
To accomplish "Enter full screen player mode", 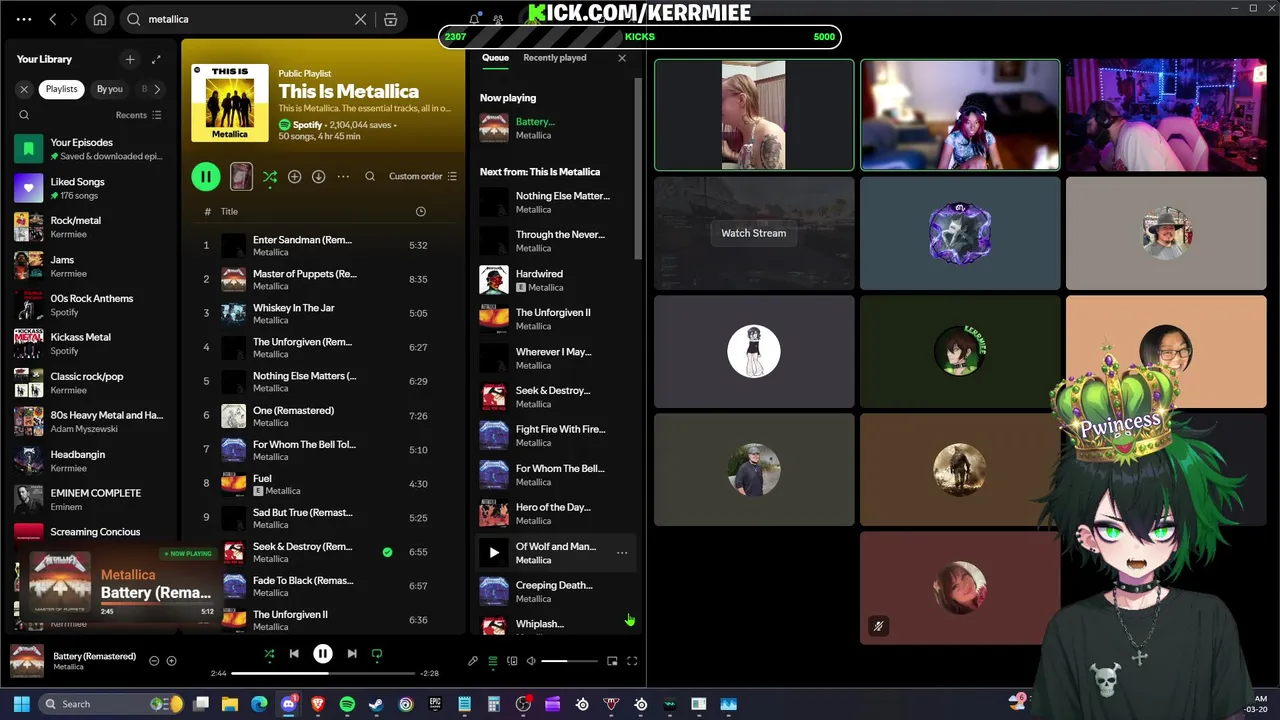I will [632, 661].
